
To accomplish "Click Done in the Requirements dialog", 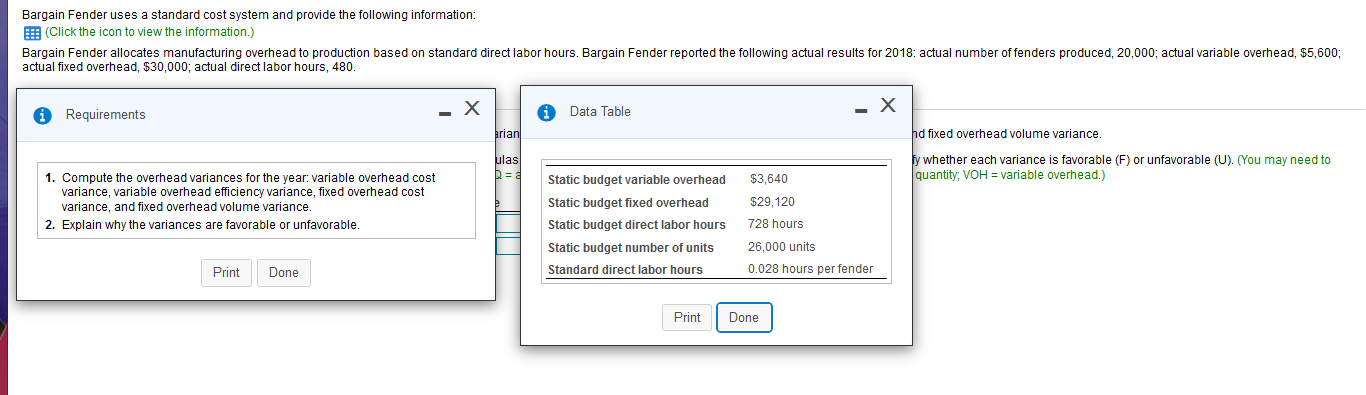I will [284, 272].
